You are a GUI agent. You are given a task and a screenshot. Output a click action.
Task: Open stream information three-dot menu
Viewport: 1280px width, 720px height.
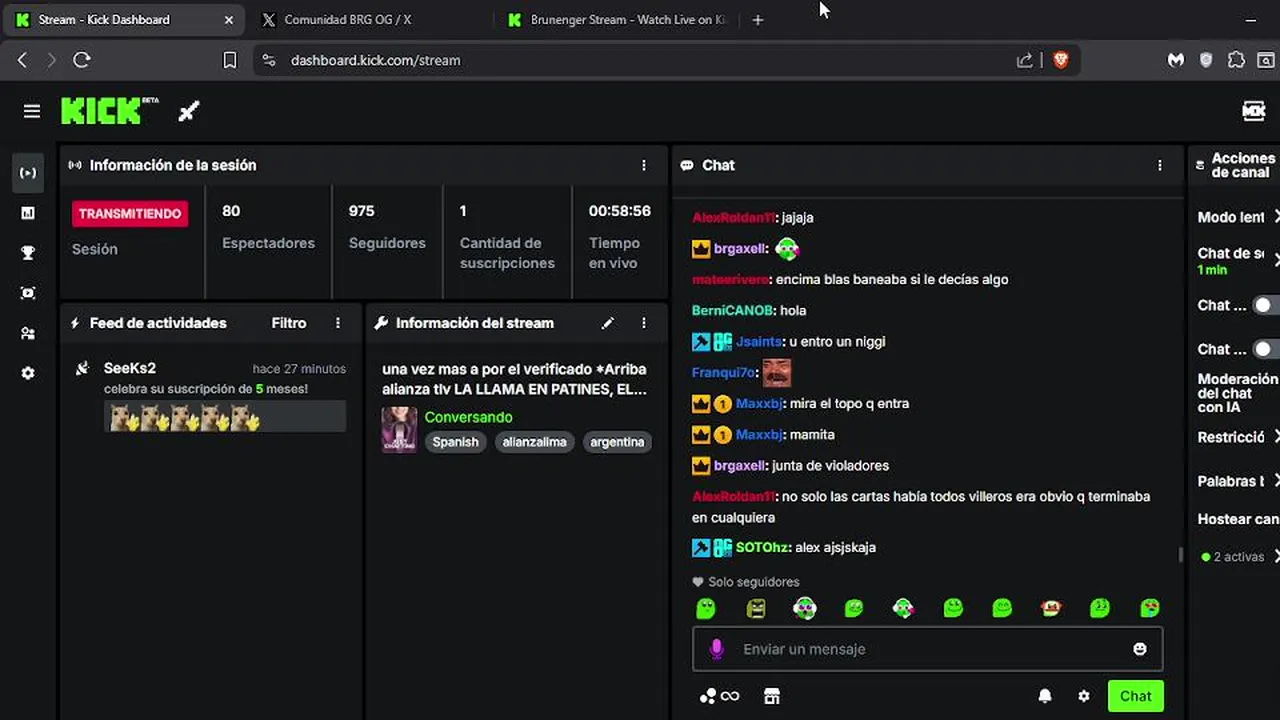[x=644, y=323]
